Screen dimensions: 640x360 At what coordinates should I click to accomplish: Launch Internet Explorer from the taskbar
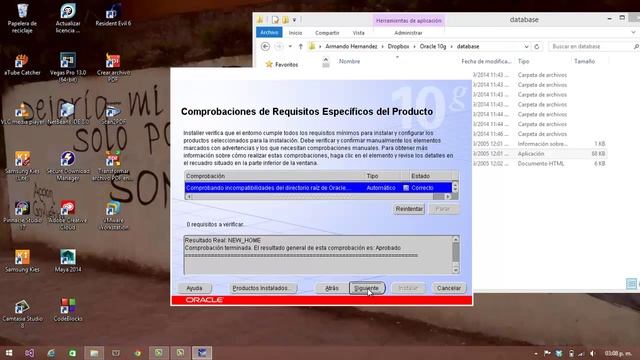(51, 353)
